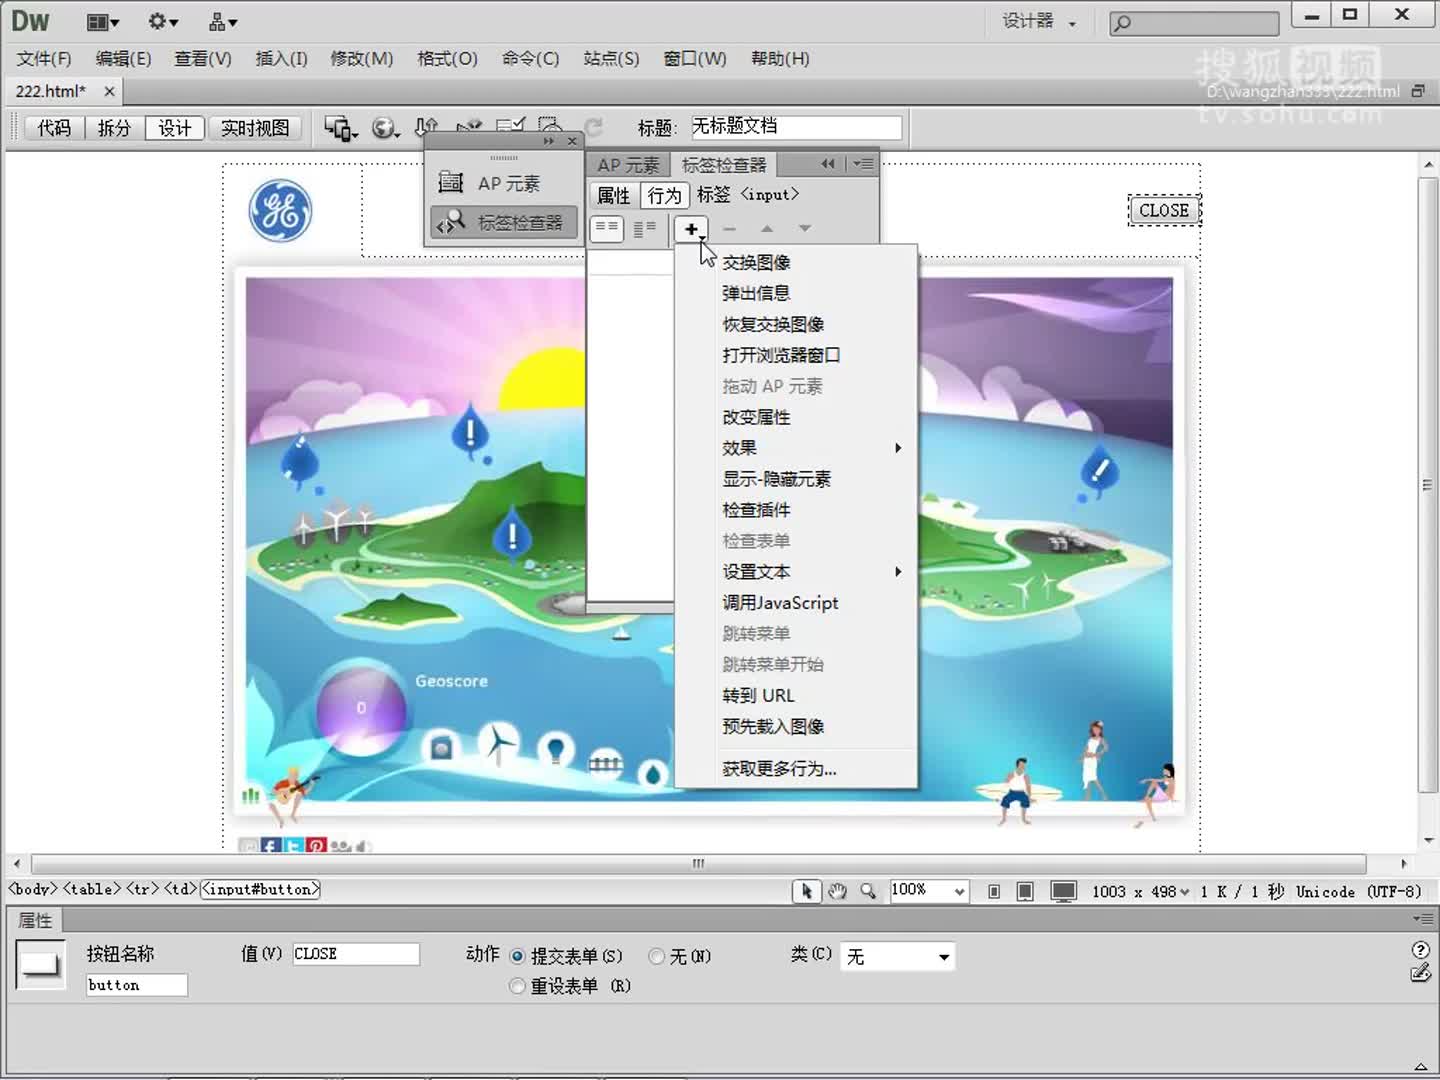Click the AP 元素 panel icon
1440x1080 pixels.
point(451,183)
